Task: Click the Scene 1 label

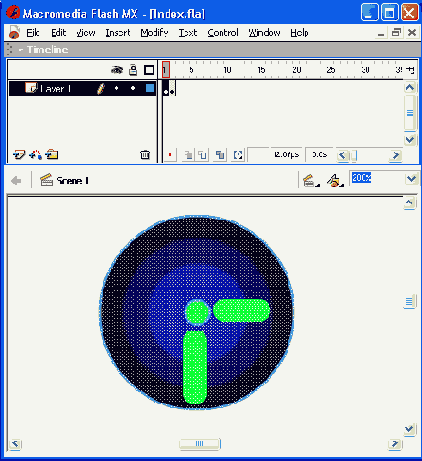Action: (72, 181)
